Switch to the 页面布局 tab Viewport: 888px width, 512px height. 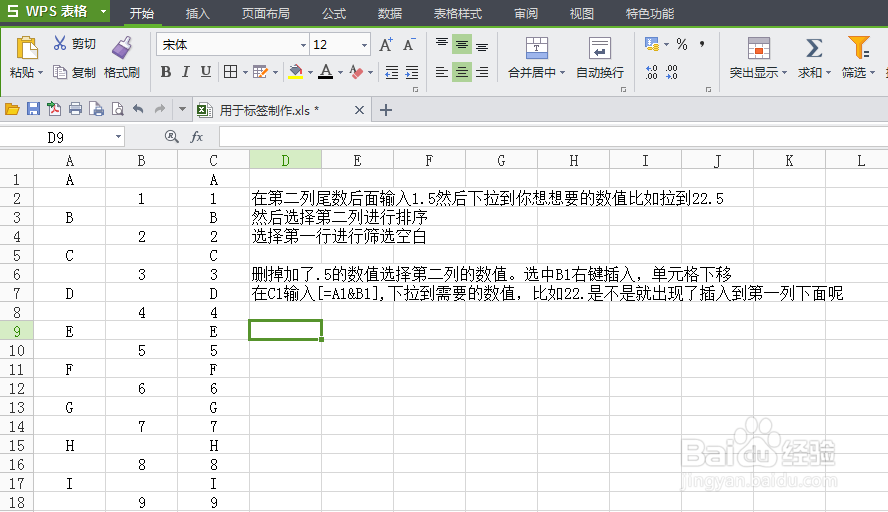[266, 14]
